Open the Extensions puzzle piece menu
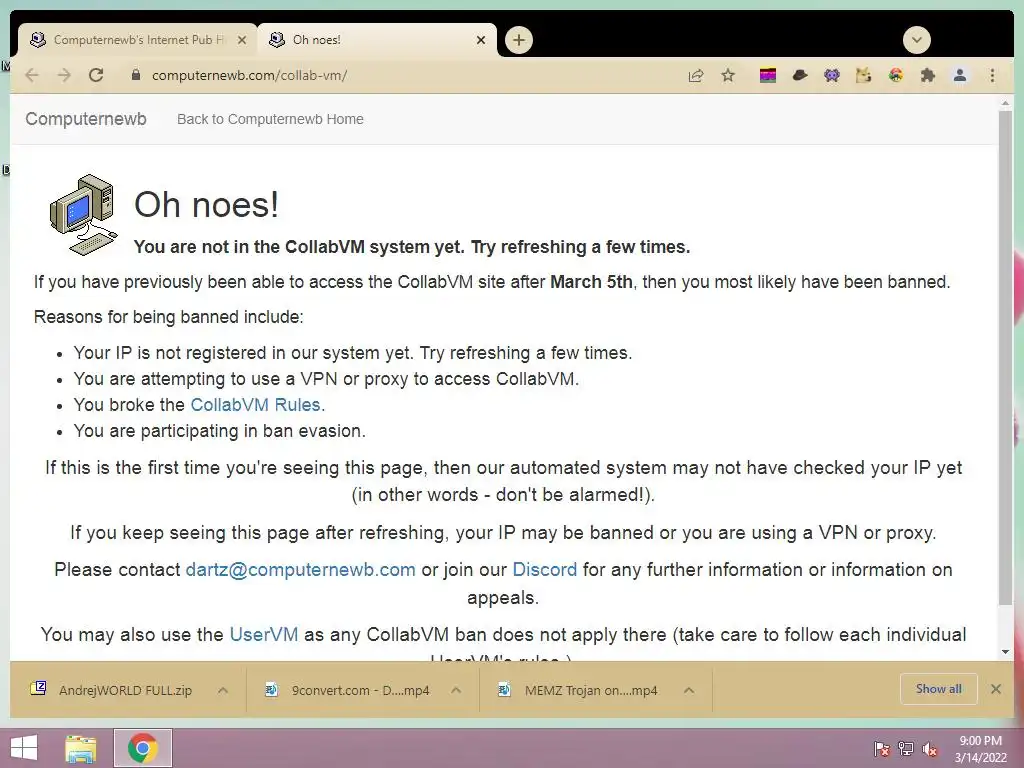Viewport: 1024px width, 768px height. pyautogui.click(x=928, y=76)
